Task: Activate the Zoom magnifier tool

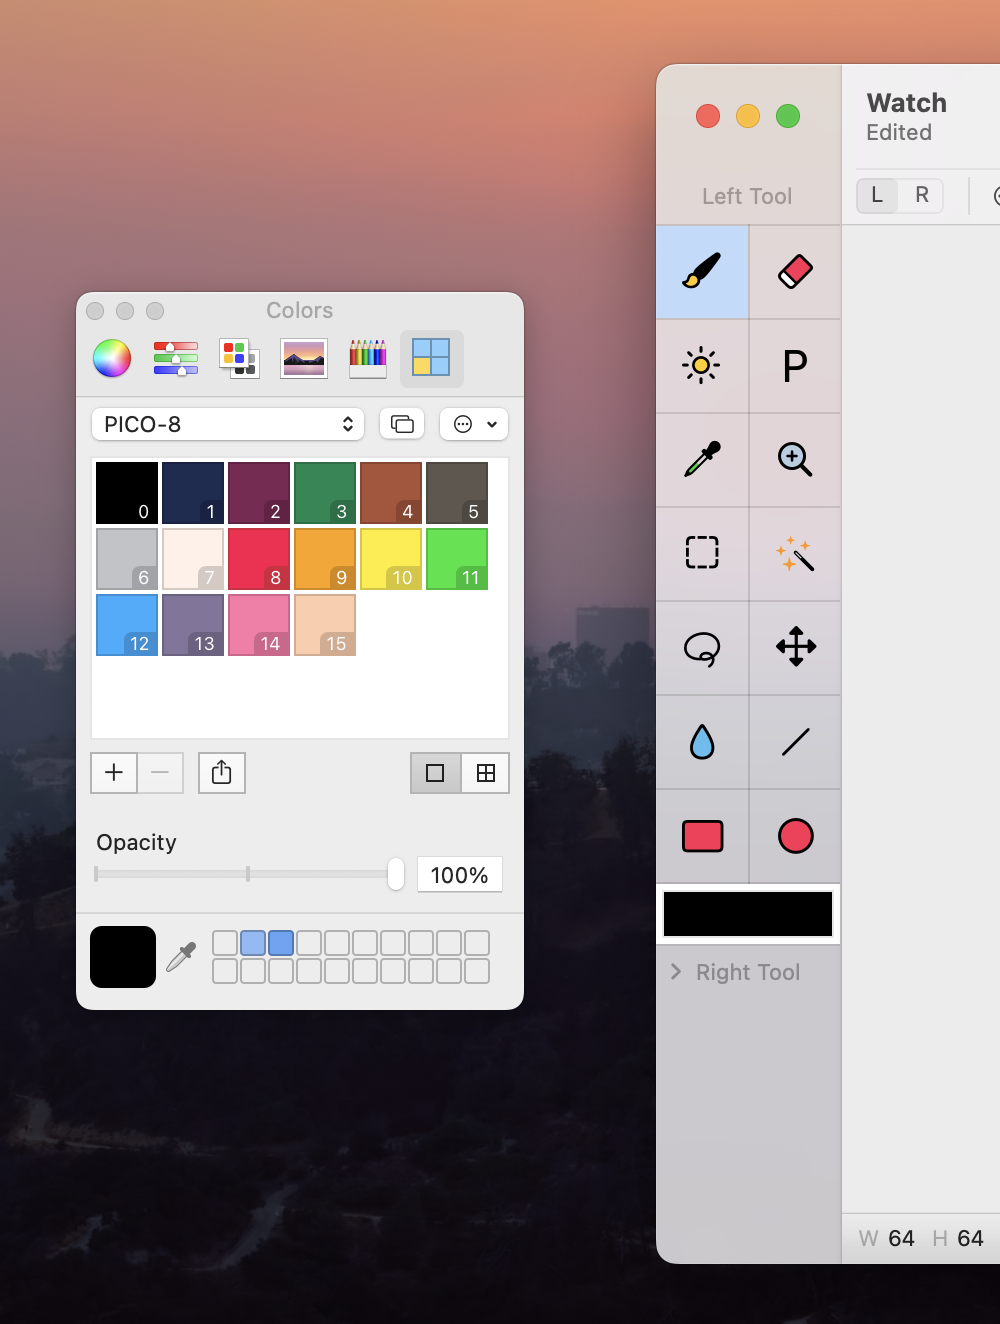Action: point(795,460)
